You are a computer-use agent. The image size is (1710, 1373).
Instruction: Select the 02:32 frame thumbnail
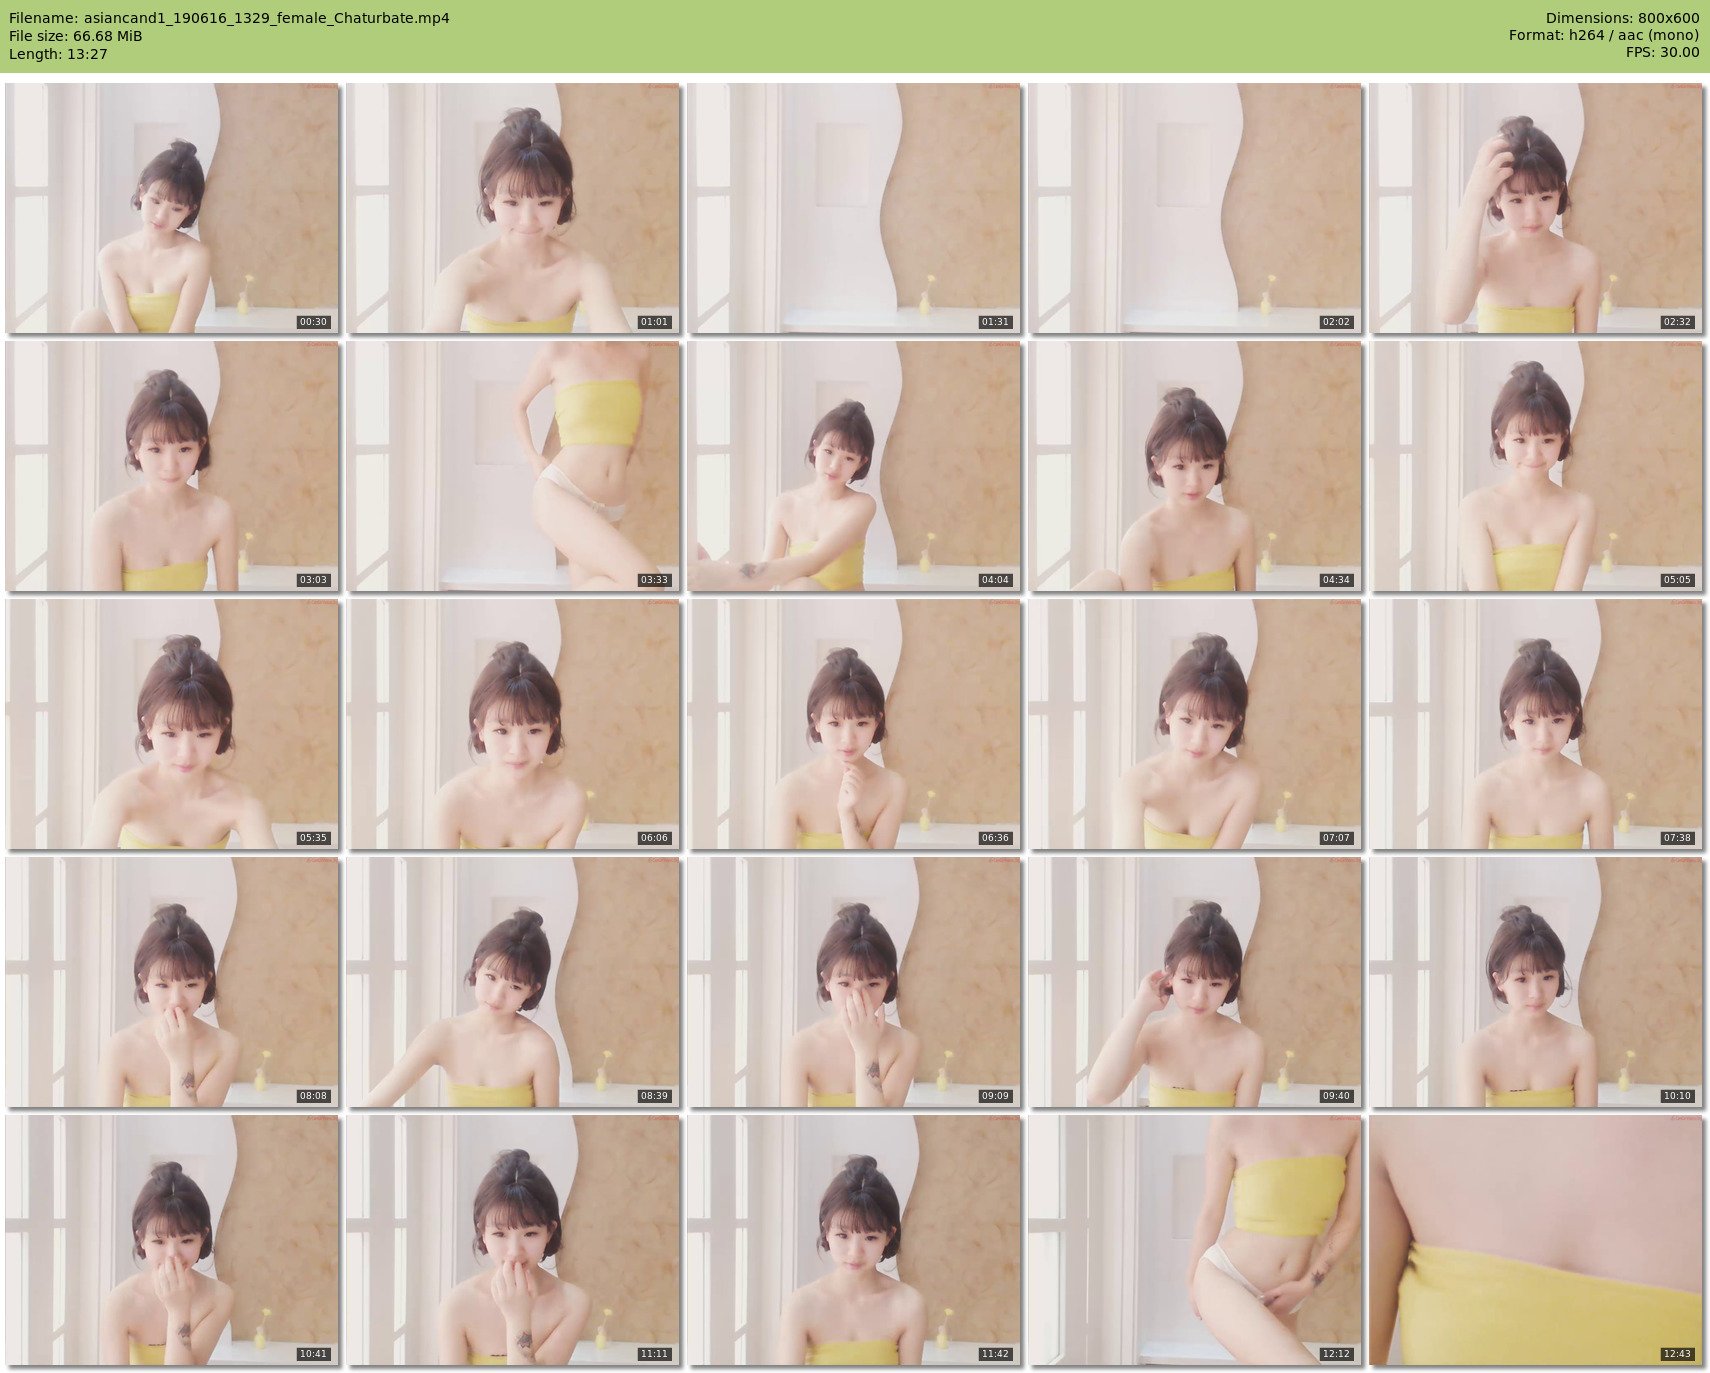(x=1536, y=208)
